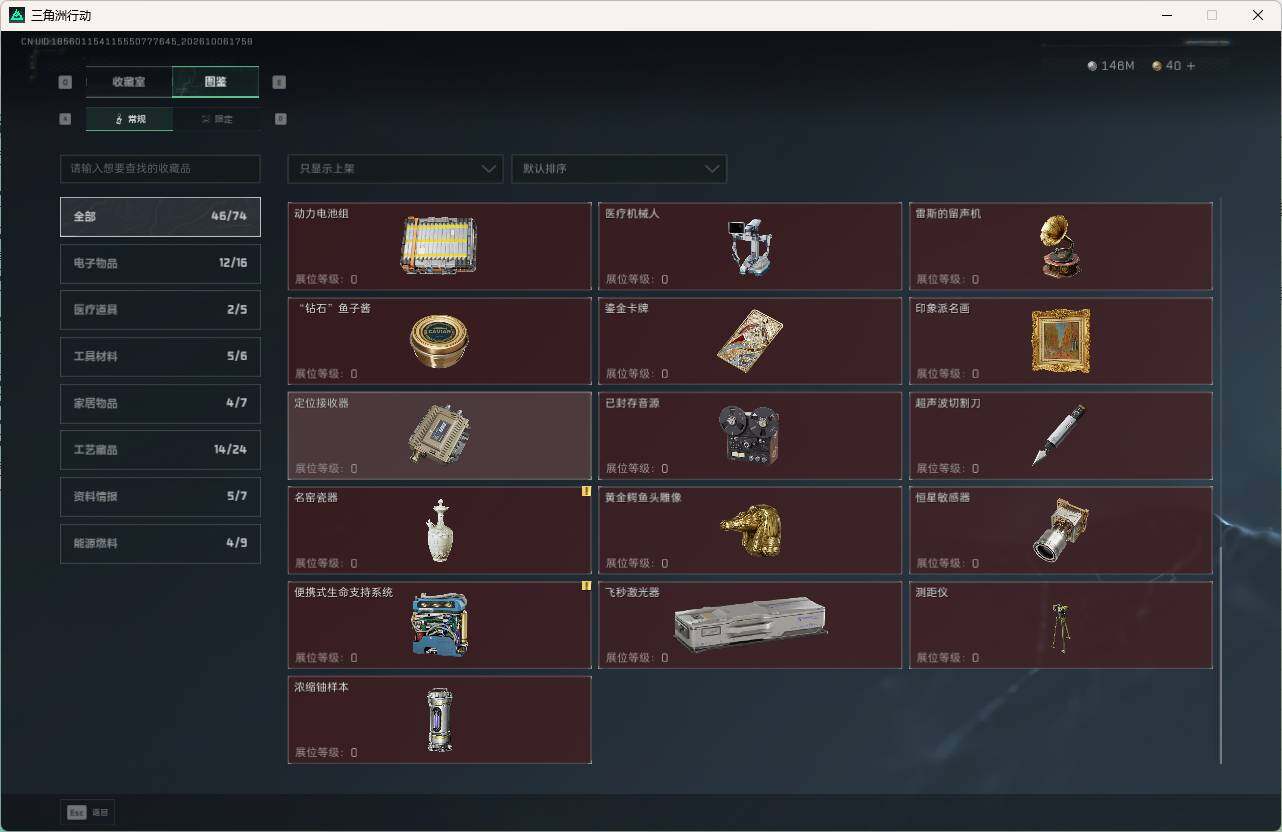This screenshot has height=832, width=1282.
Task: Select the 名窑瓷器 porcelain vase image
Action: tap(439, 530)
